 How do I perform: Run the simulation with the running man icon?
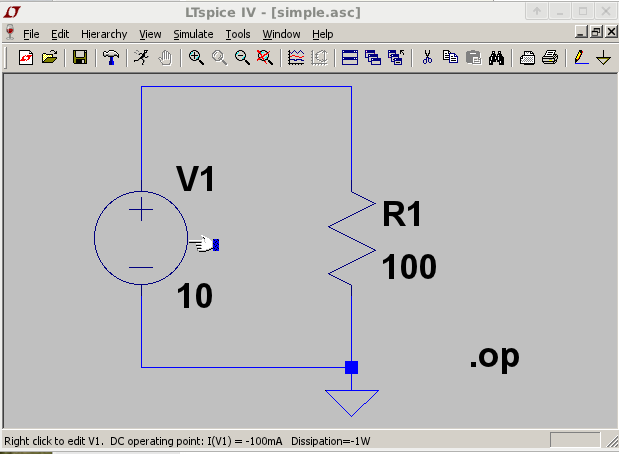141,58
